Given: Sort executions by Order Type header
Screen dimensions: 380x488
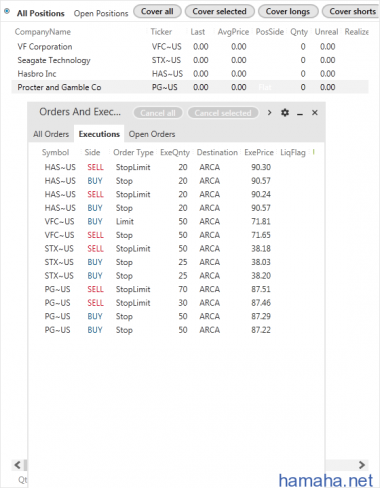Looking at the screenshot, I should (133, 153).
